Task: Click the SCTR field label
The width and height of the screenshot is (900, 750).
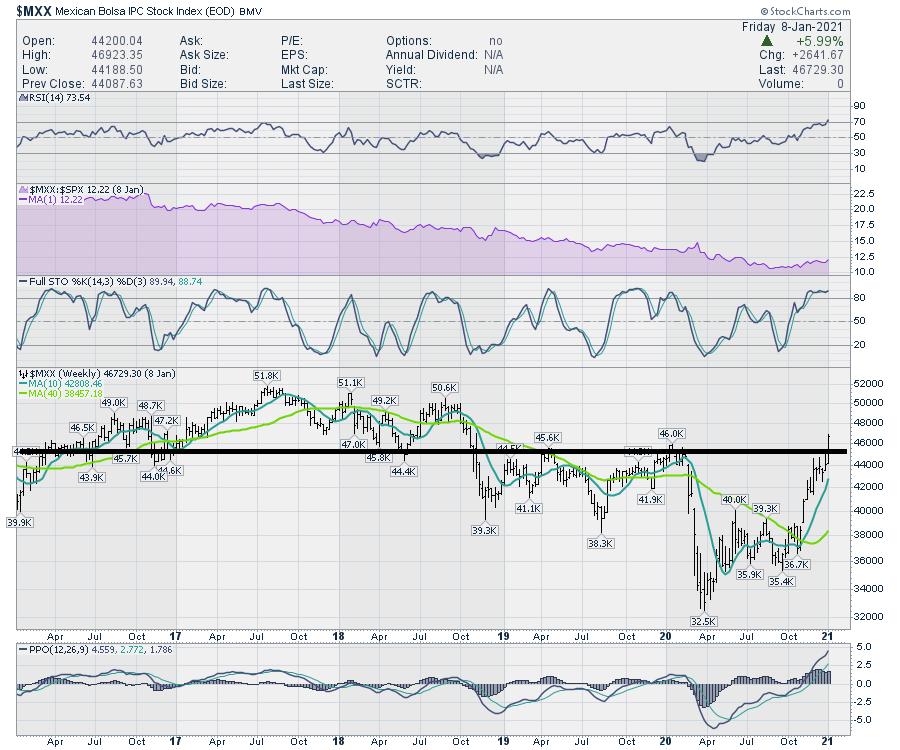Action: pos(404,83)
